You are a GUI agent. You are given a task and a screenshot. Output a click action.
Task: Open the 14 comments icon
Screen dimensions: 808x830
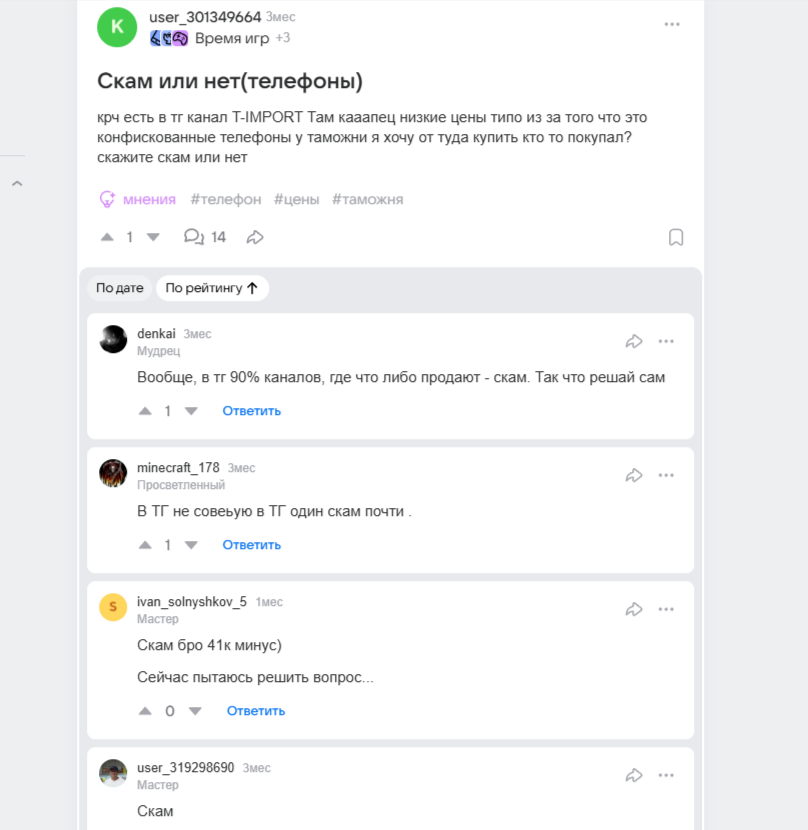(194, 237)
